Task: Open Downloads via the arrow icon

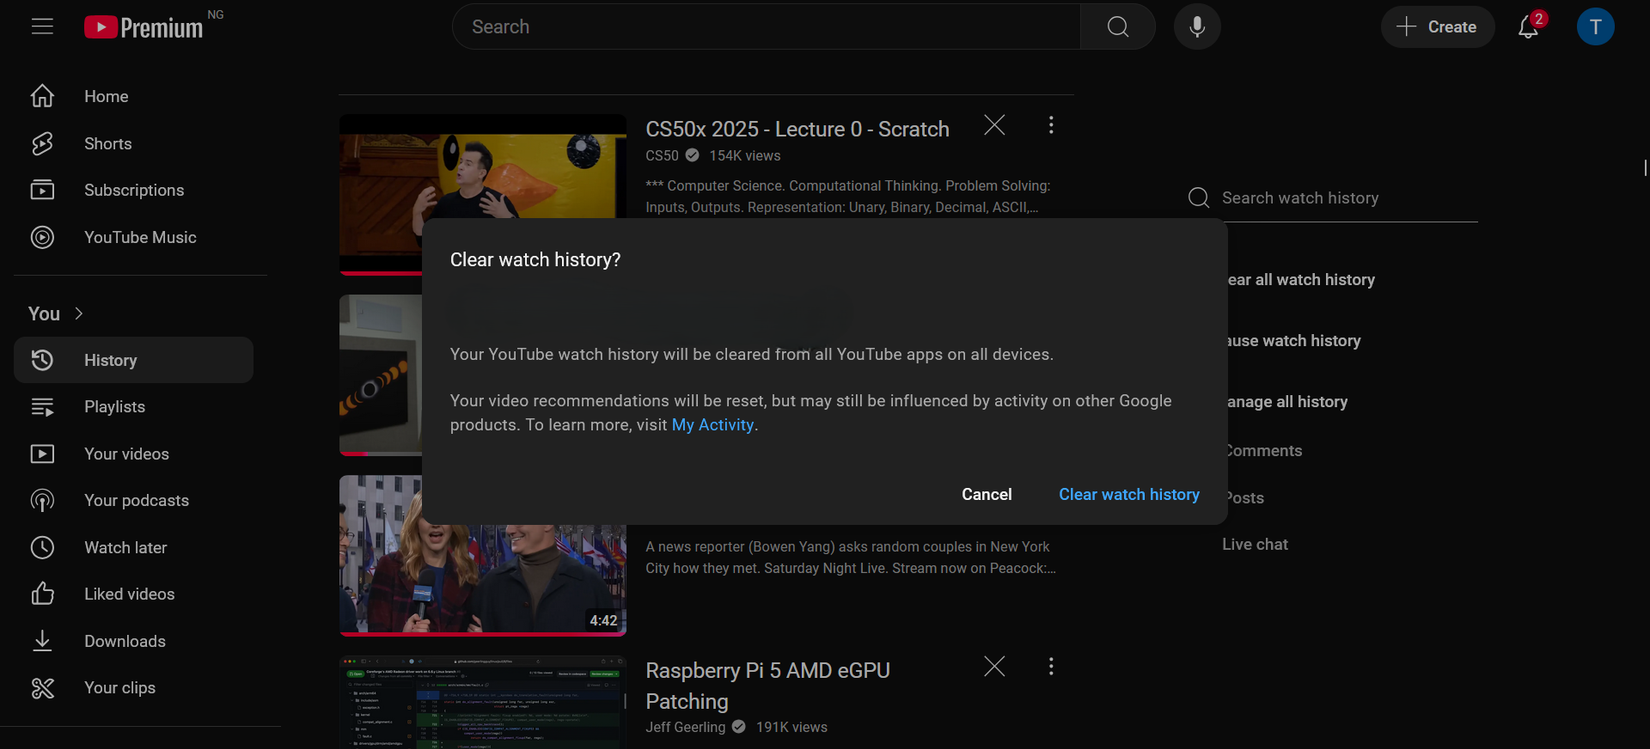Action: 42,641
